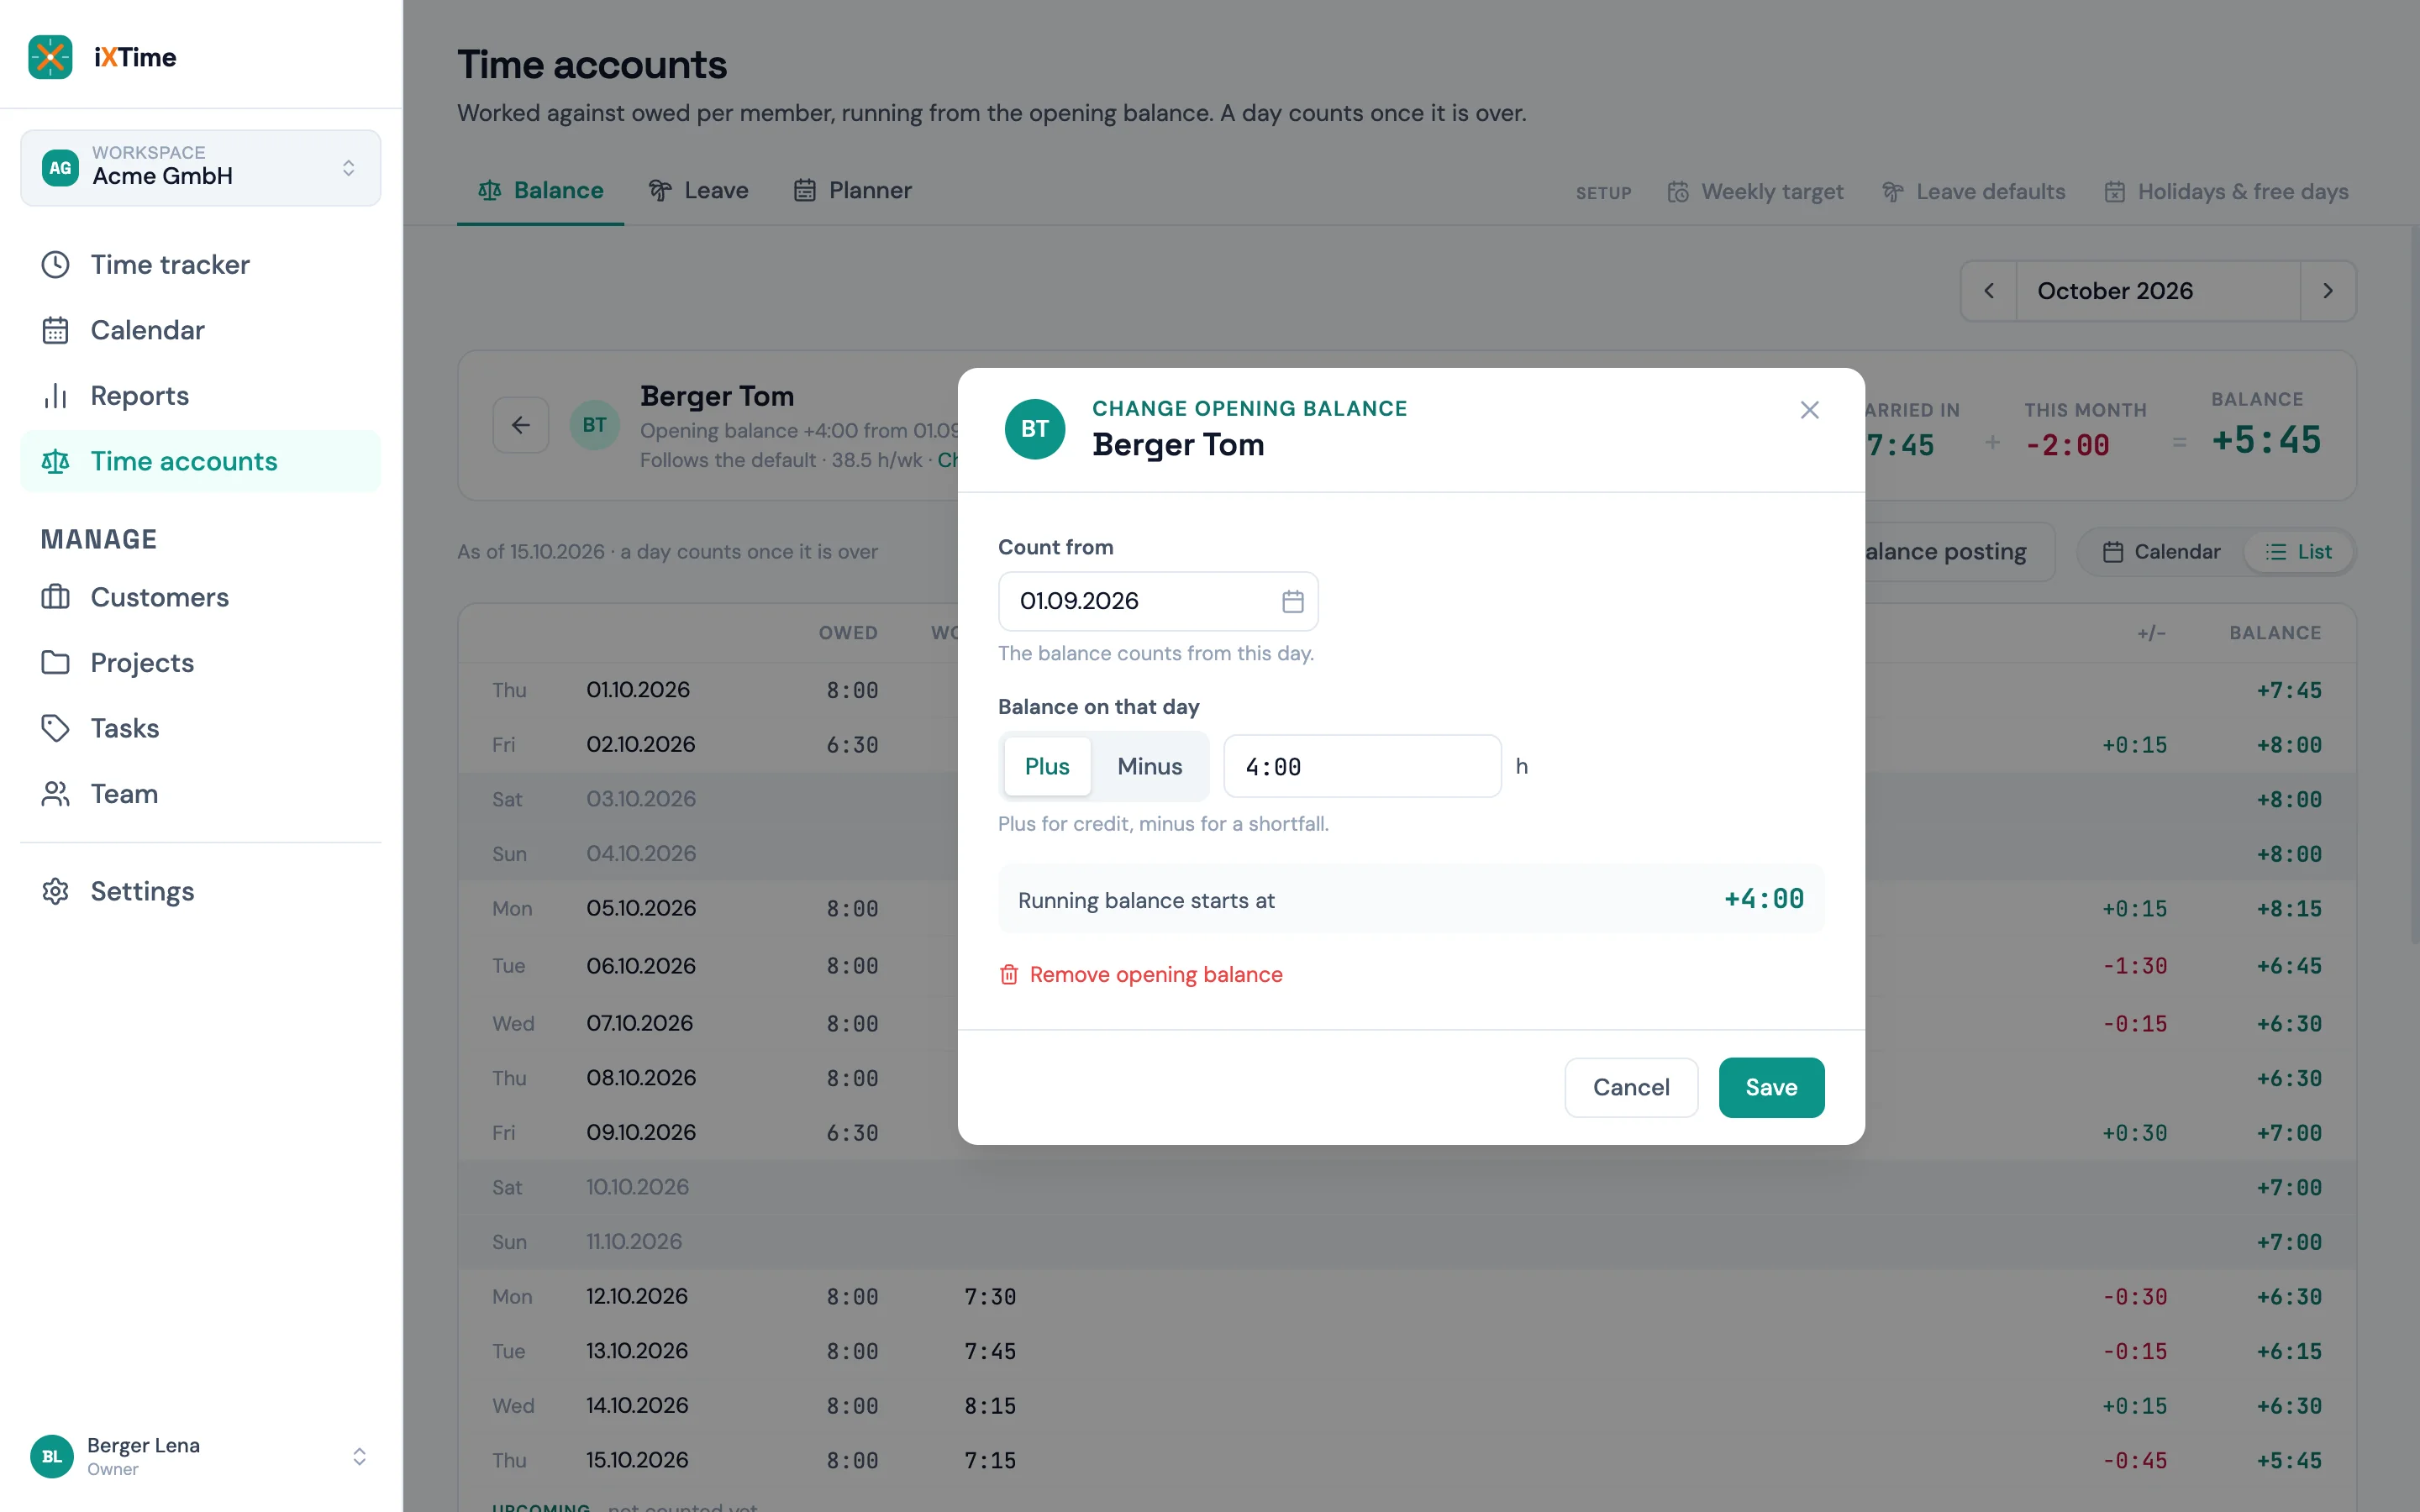Switch to the List view toggle
The width and height of the screenshot is (2420, 1512).
point(2299,552)
